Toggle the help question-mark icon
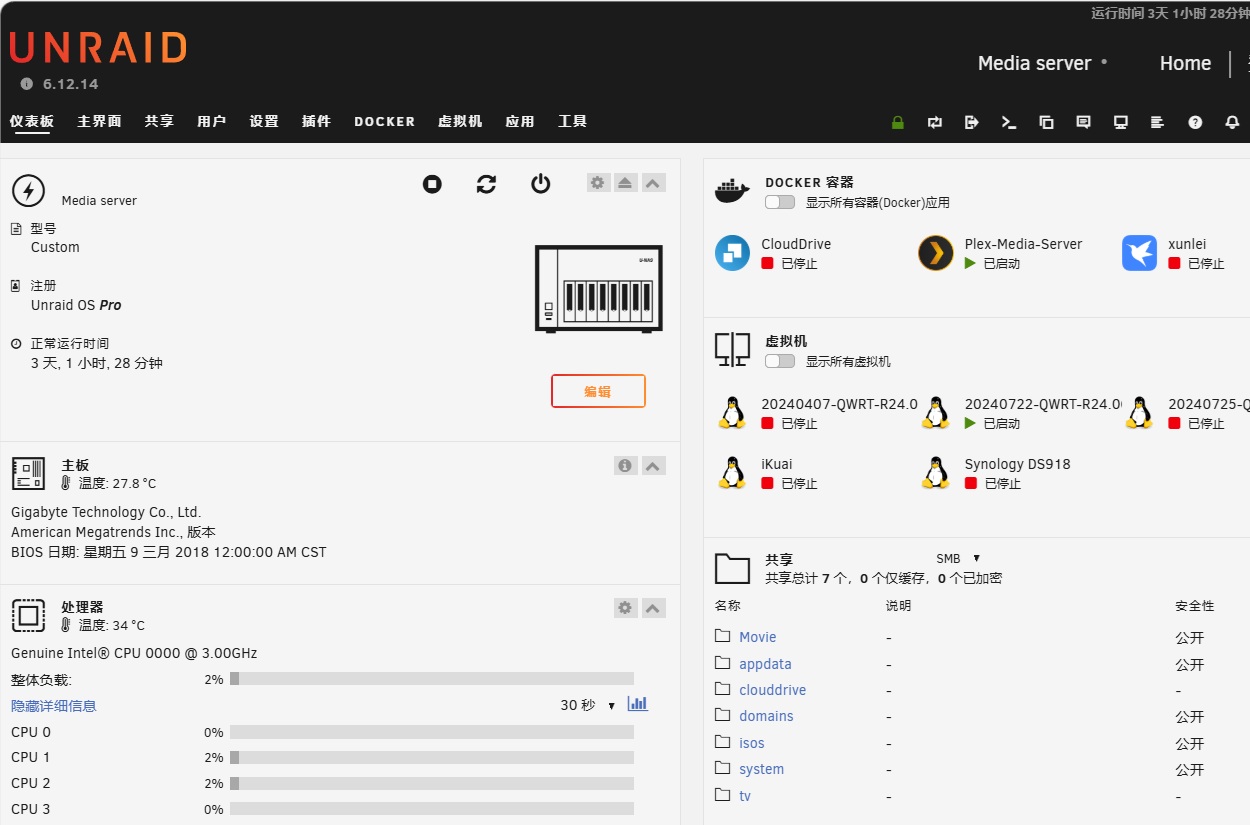Screen dimensions: 1250x825 coord(1195,122)
